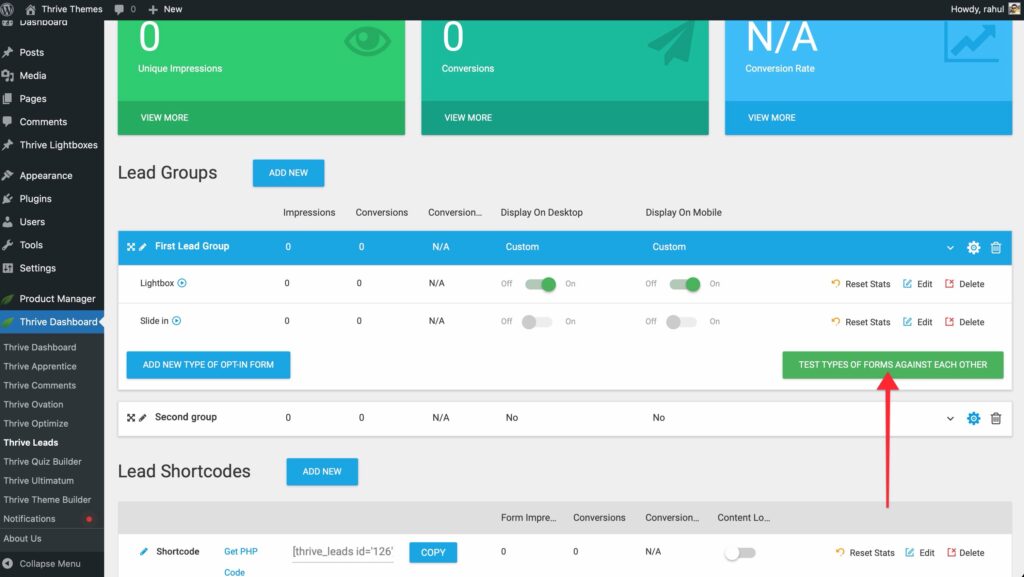
Task: Open the Plugins menu in sidebar
Action: coord(35,199)
